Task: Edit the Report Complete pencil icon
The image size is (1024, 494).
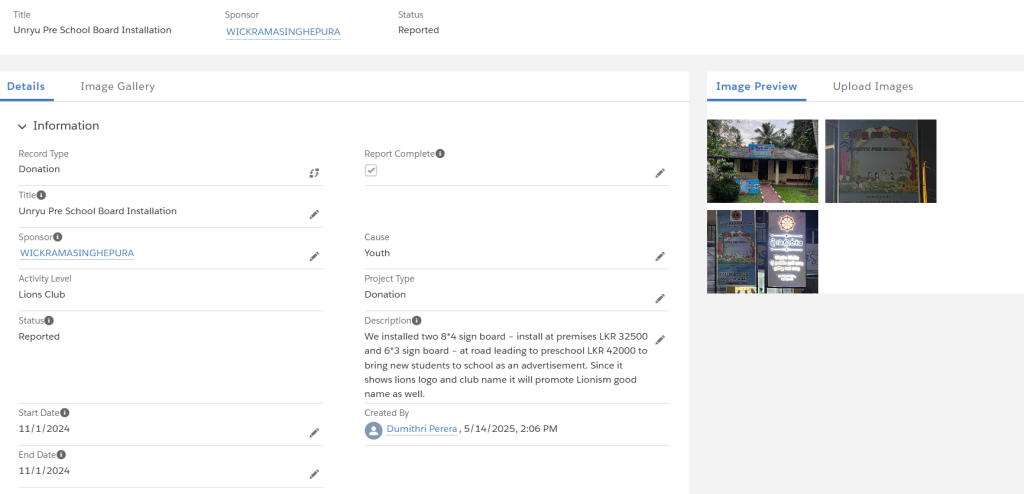Action: (660, 173)
